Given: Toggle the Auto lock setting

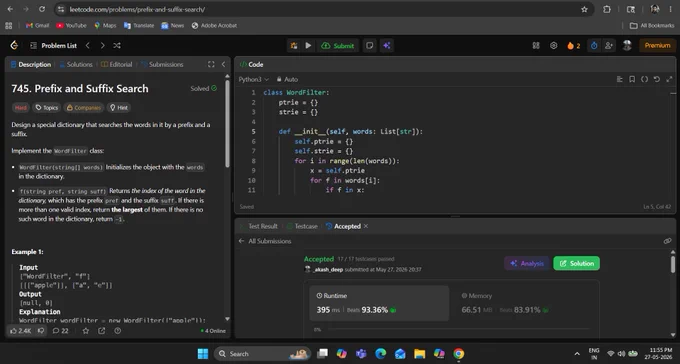Looking at the screenshot, I should click(x=287, y=79).
